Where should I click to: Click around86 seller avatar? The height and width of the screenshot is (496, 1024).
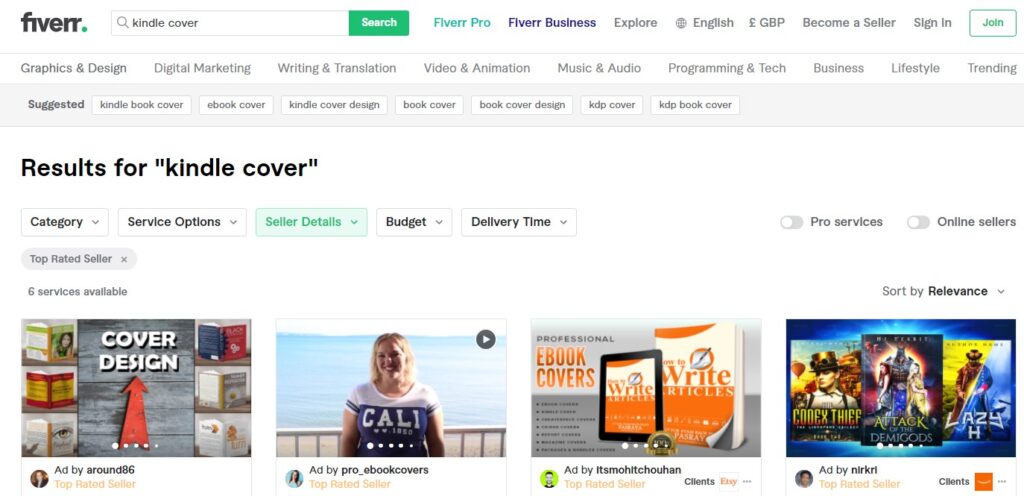pos(39,478)
